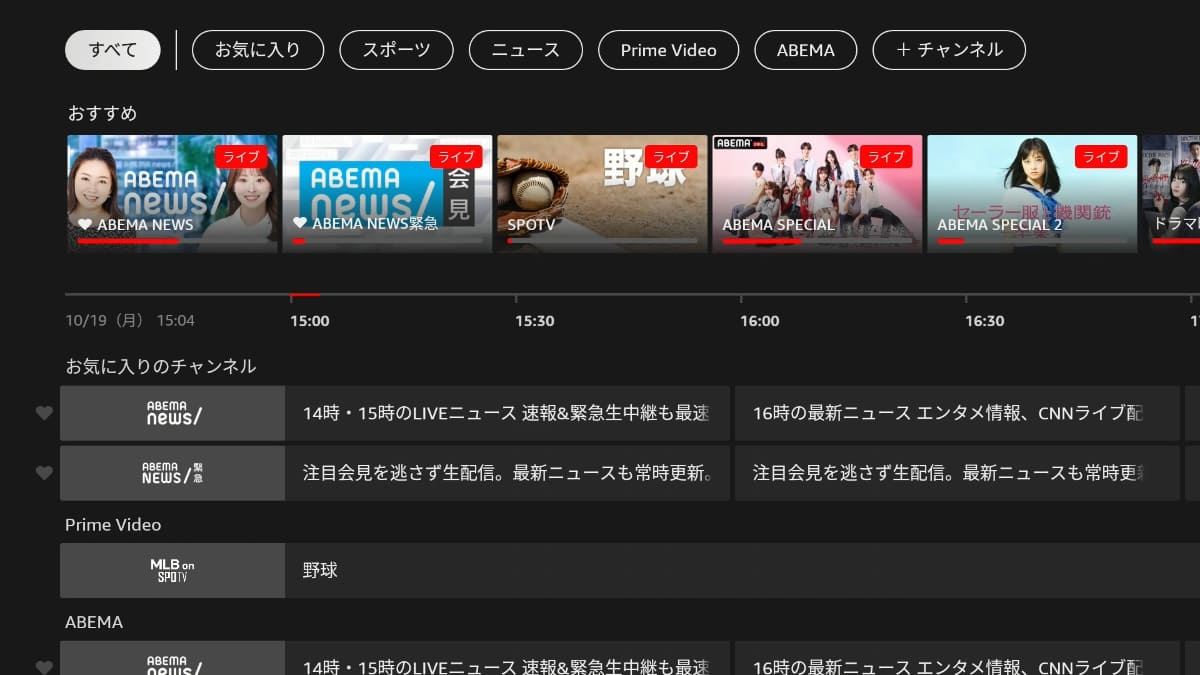The width and height of the screenshot is (1200, 675).
Task: Click the お気に入りのチャンネル section heading
Action: [x=161, y=366]
